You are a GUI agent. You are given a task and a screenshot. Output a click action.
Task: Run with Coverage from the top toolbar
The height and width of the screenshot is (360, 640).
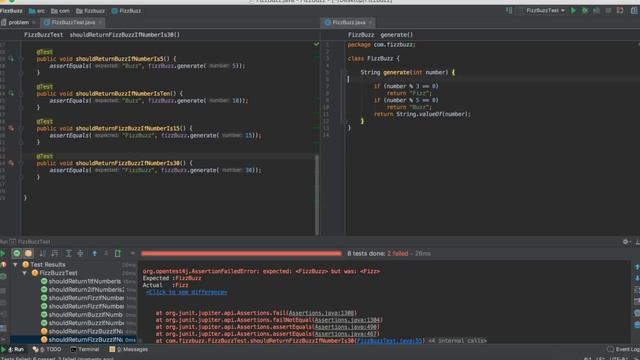click(x=597, y=11)
